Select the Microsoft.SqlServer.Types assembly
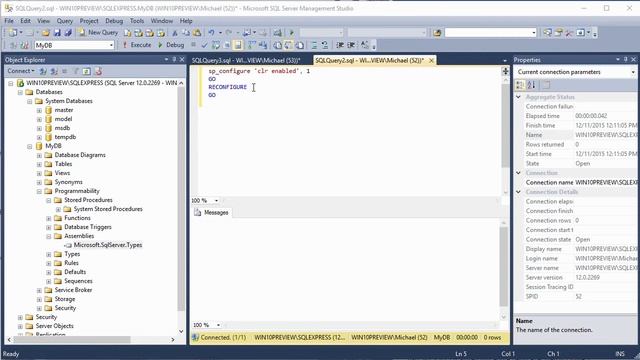This screenshot has width=640, height=360. click(x=108, y=245)
